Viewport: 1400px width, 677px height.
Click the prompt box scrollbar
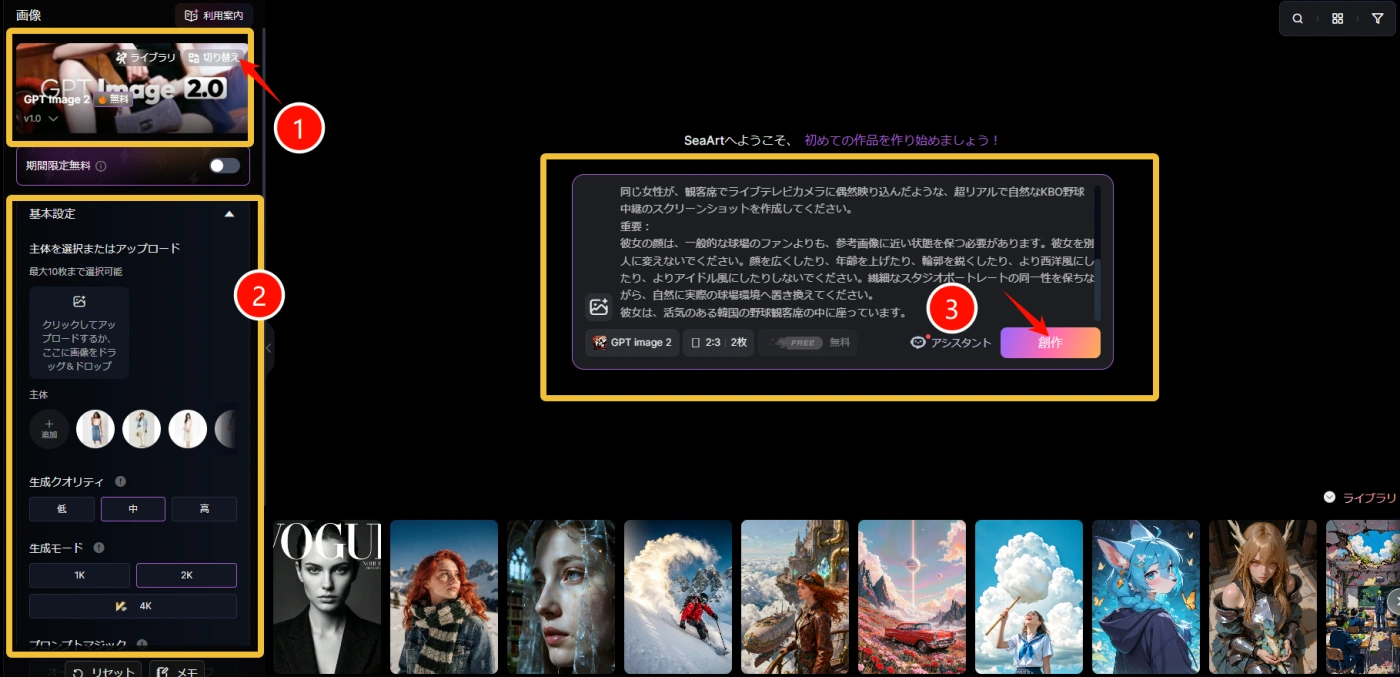tap(1097, 288)
